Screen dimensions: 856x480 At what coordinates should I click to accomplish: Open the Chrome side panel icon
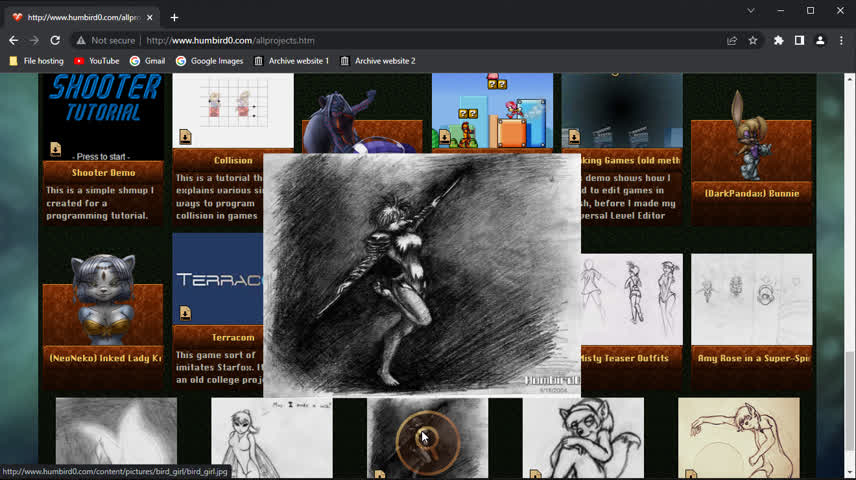coord(799,40)
